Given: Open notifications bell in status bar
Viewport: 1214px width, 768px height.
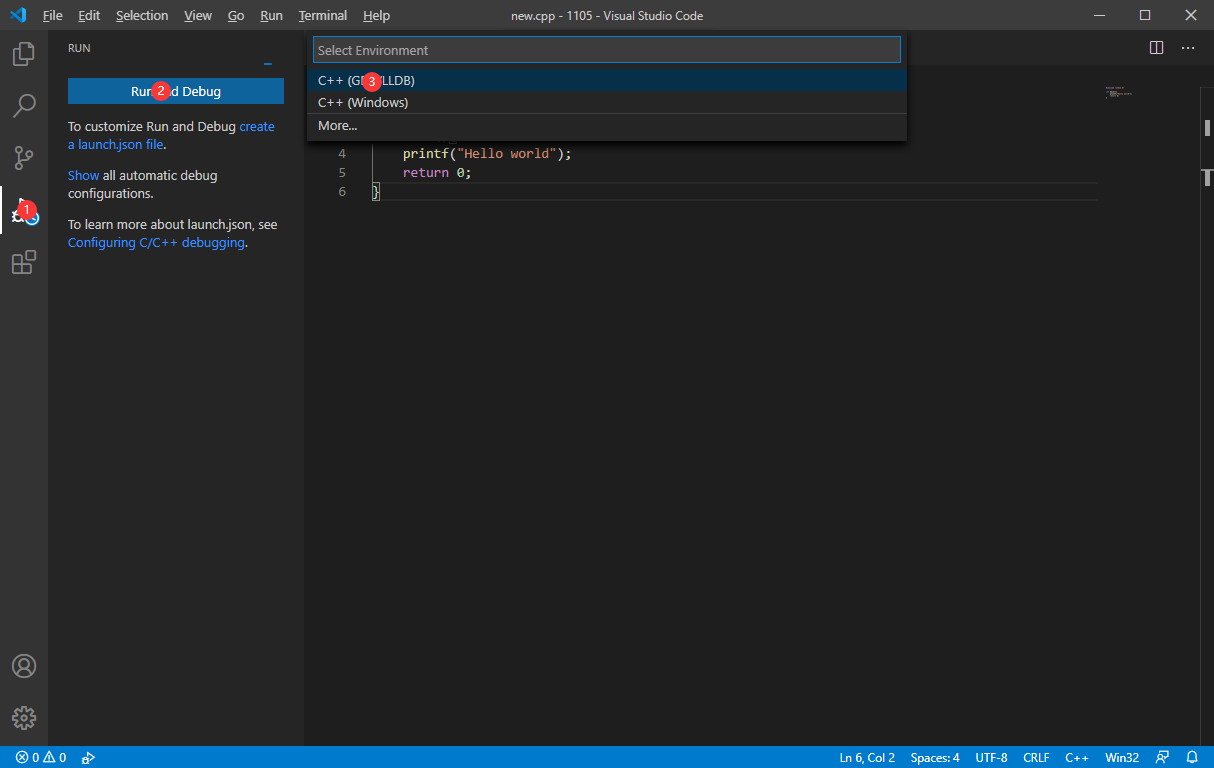Looking at the screenshot, I should (1192, 757).
